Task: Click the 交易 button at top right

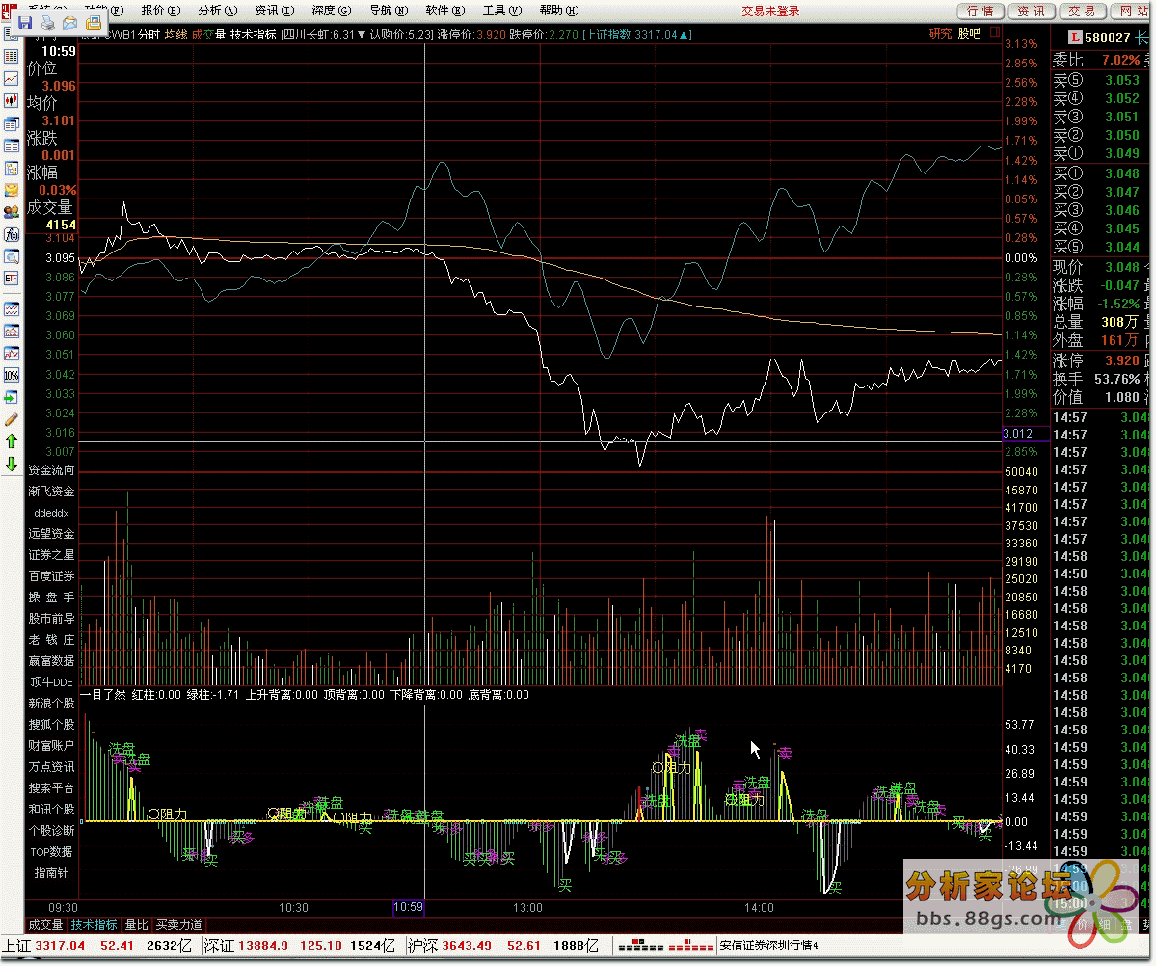Action: [x=1082, y=11]
